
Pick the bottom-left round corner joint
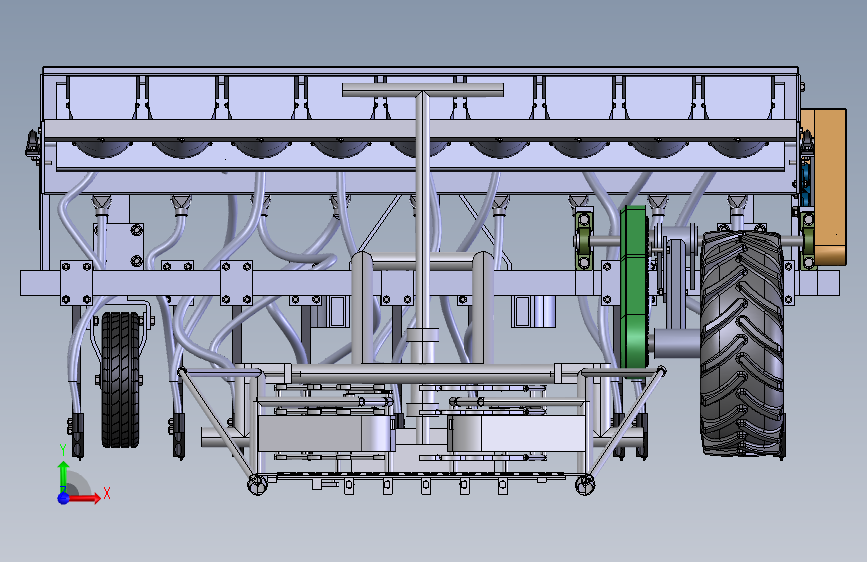pos(257,485)
